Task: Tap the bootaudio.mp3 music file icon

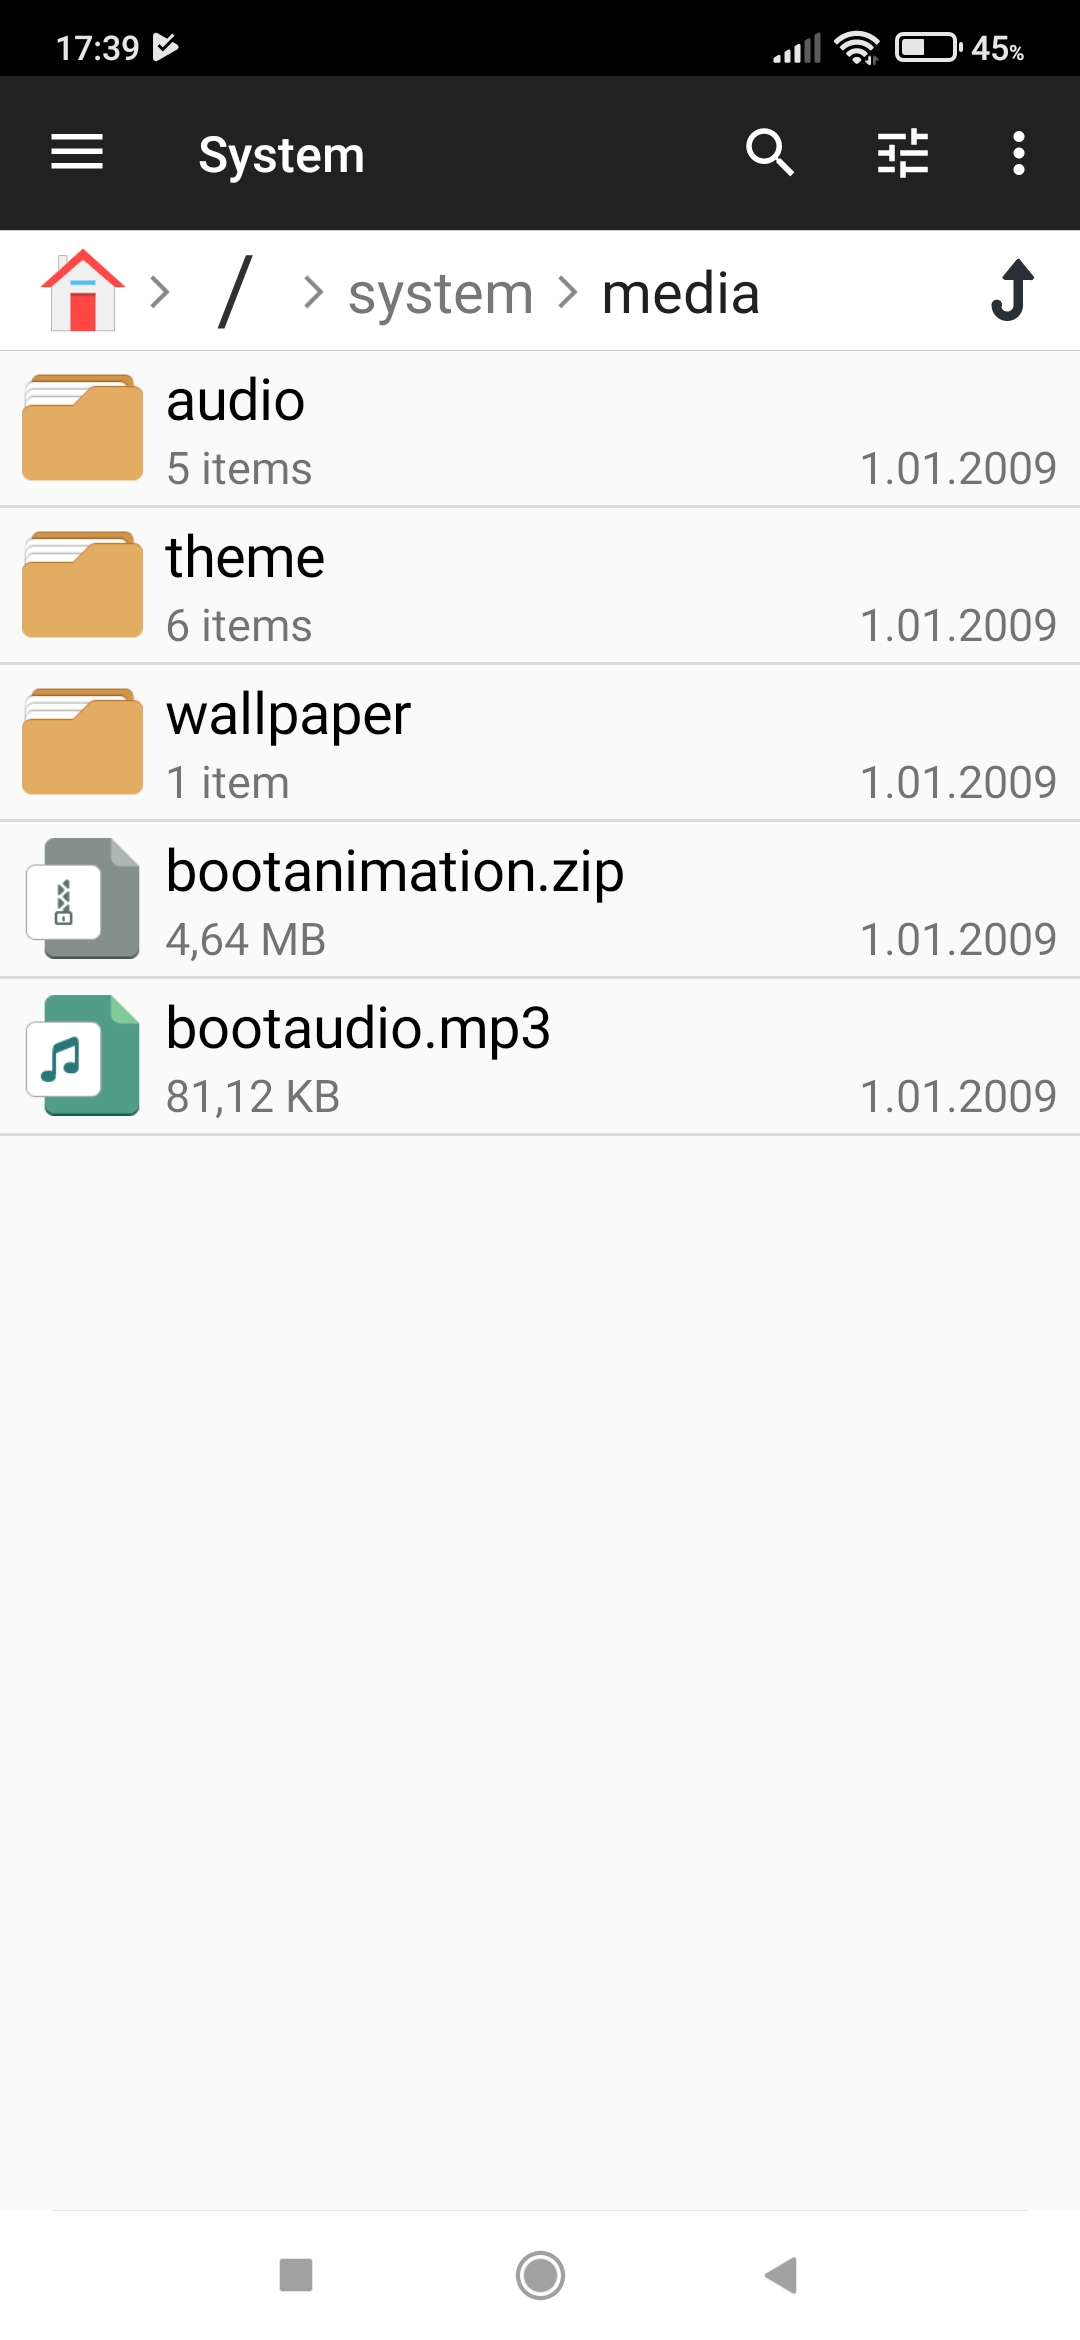Action: tap(83, 1055)
